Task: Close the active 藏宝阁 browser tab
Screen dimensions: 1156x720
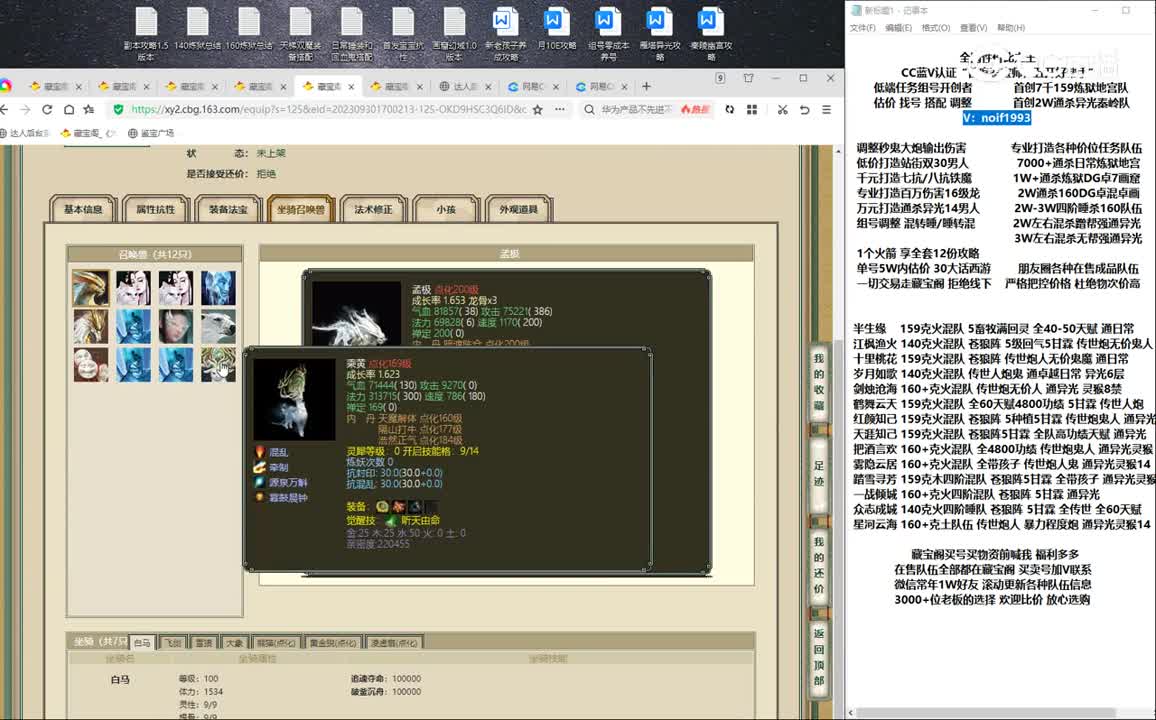Action: [x=352, y=86]
